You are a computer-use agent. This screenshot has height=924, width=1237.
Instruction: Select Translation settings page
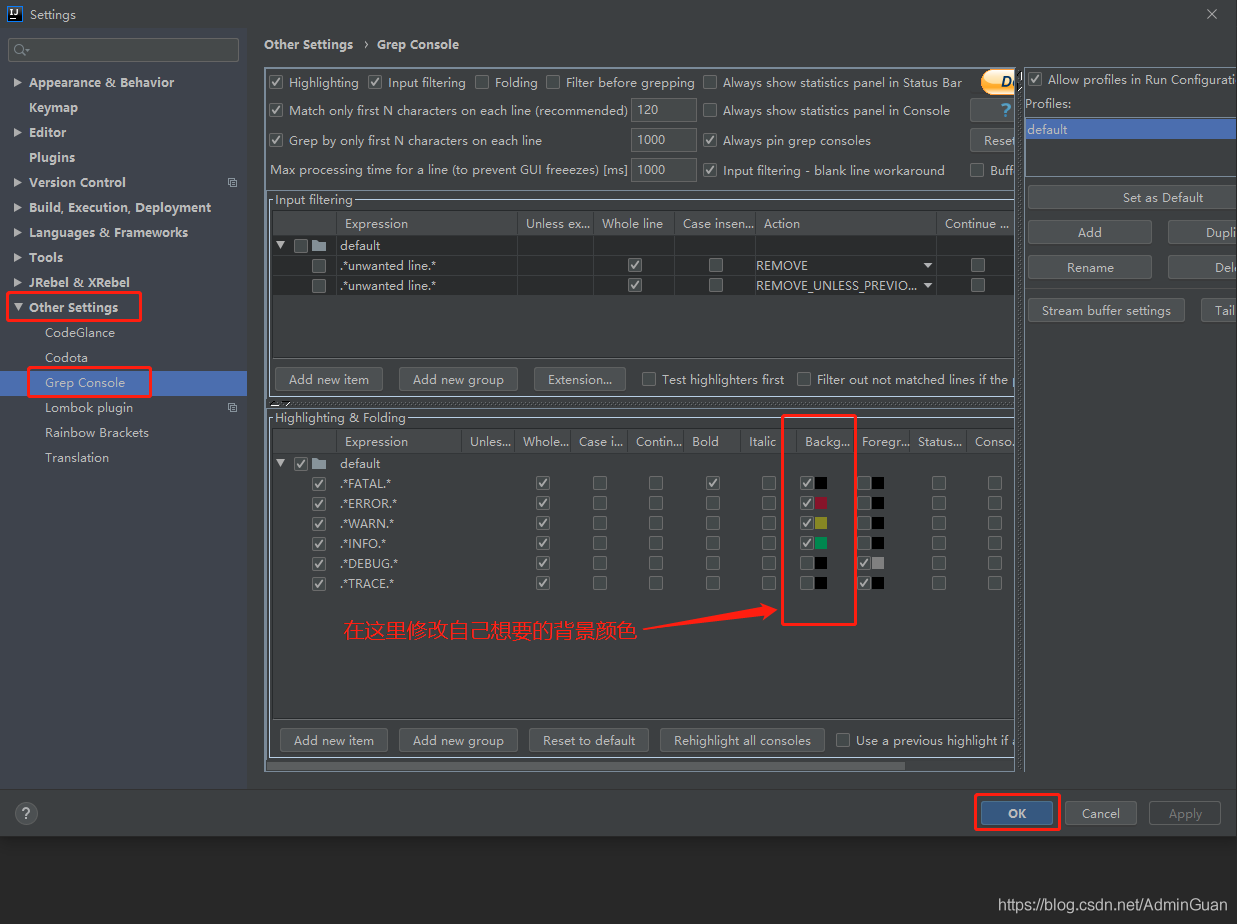(x=77, y=458)
